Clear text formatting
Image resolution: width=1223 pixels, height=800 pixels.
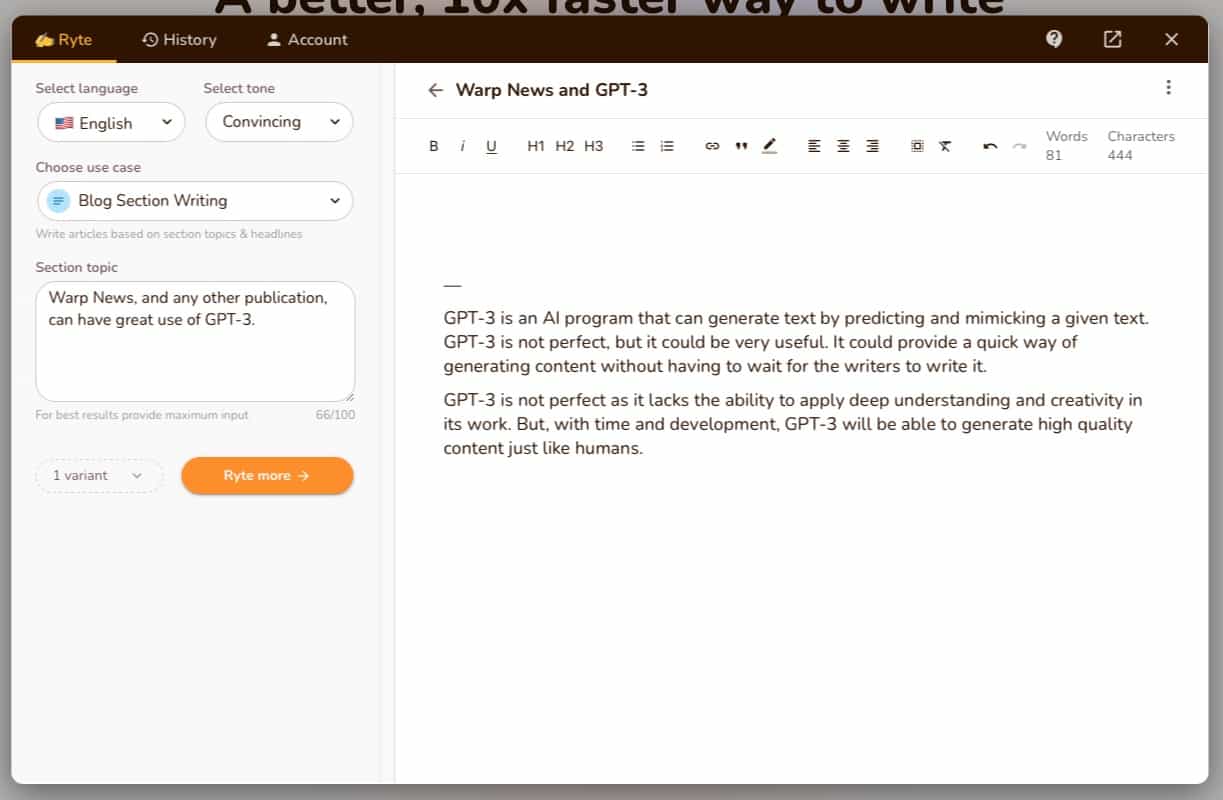click(x=945, y=146)
